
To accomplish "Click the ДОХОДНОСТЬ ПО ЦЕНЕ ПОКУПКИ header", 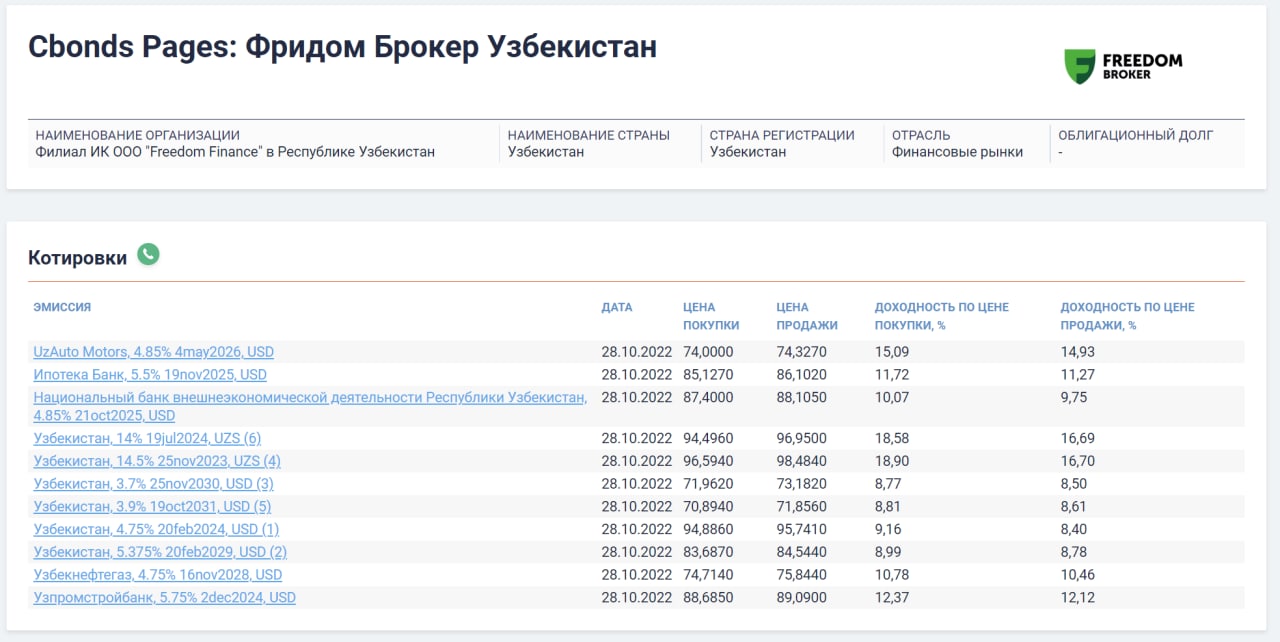I will coord(942,316).
